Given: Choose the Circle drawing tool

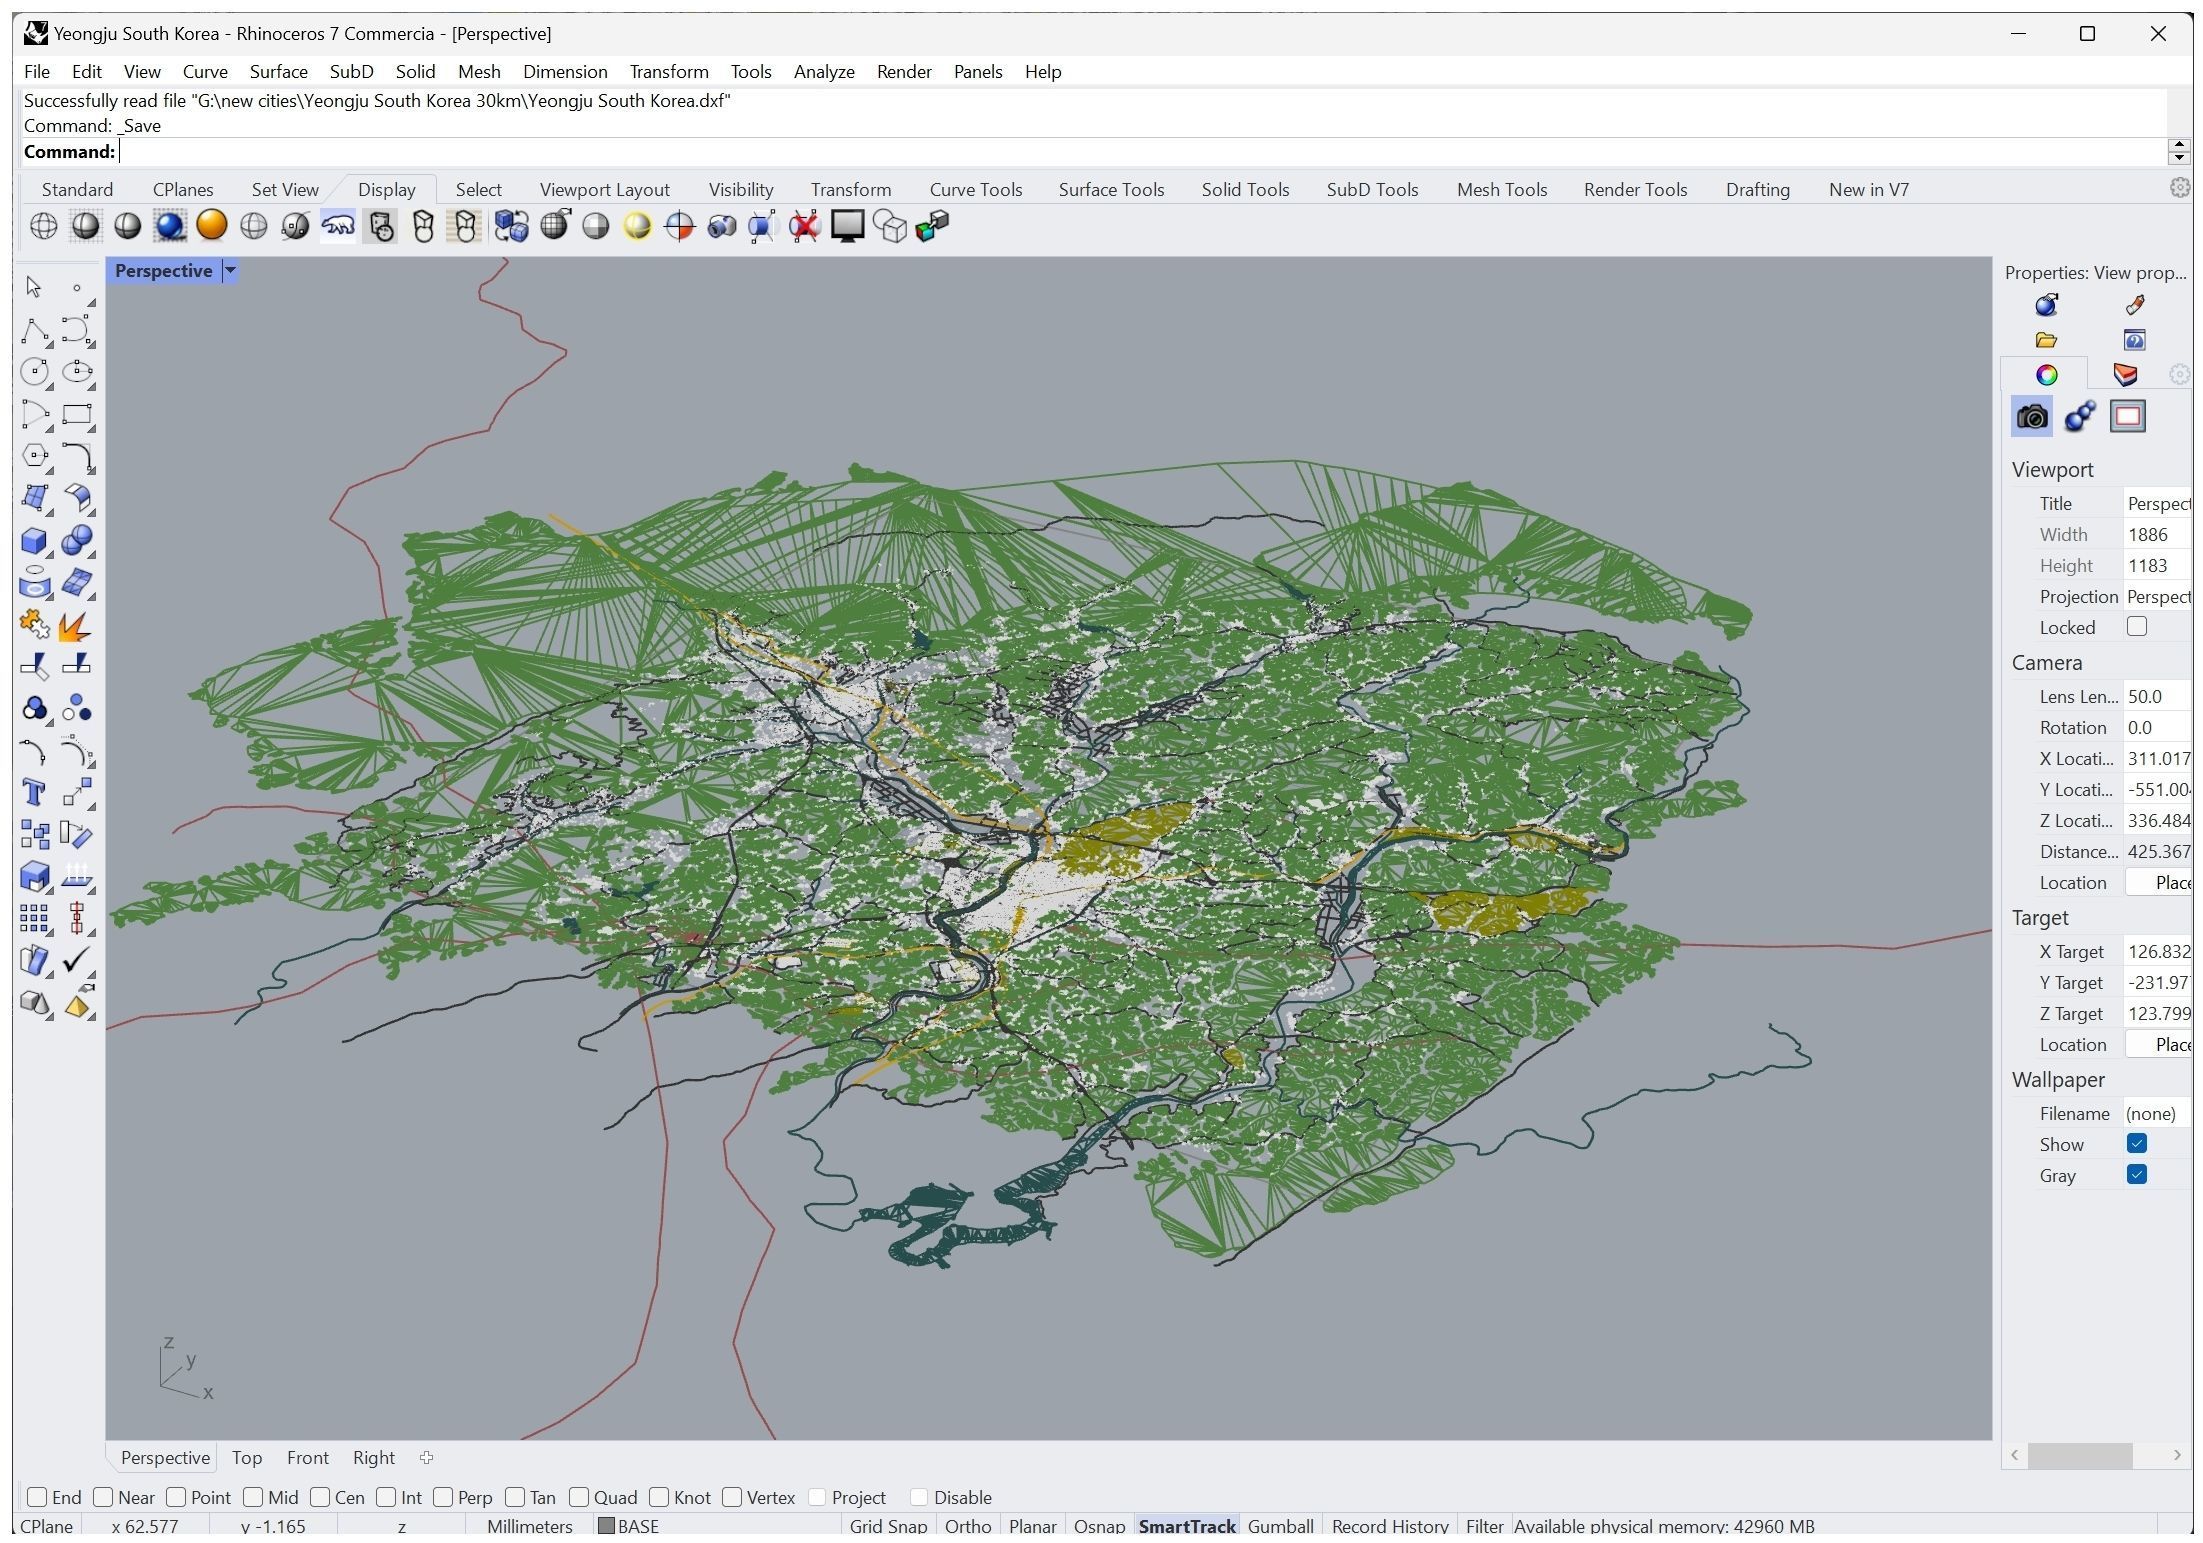Looking at the screenshot, I should tap(34, 372).
